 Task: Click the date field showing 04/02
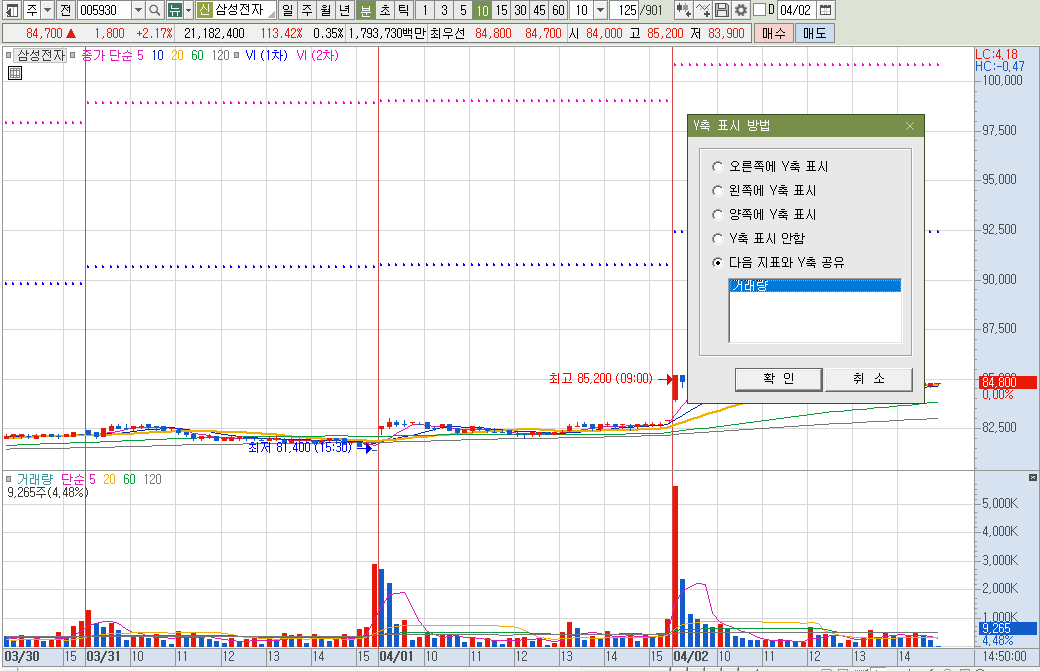pyautogui.click(x=795, y=10)
